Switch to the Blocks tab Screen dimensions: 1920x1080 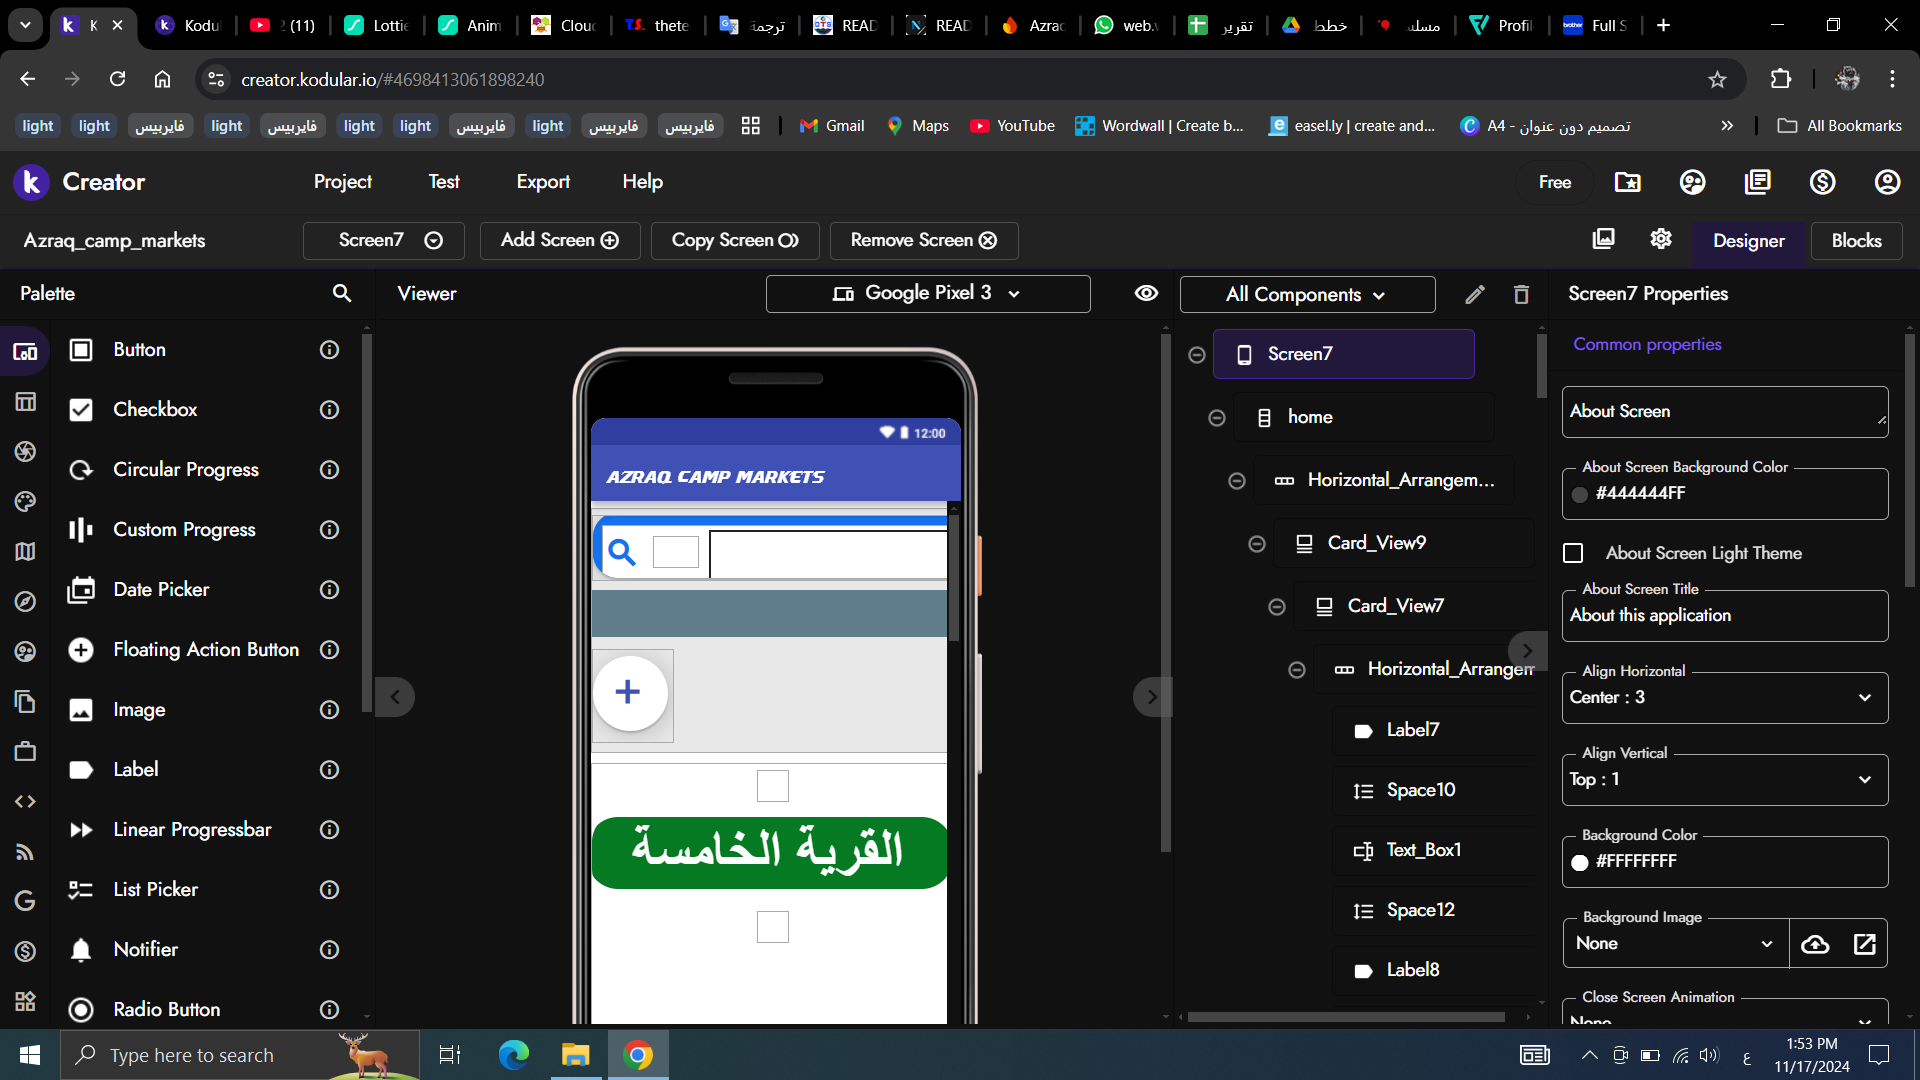1856,241
